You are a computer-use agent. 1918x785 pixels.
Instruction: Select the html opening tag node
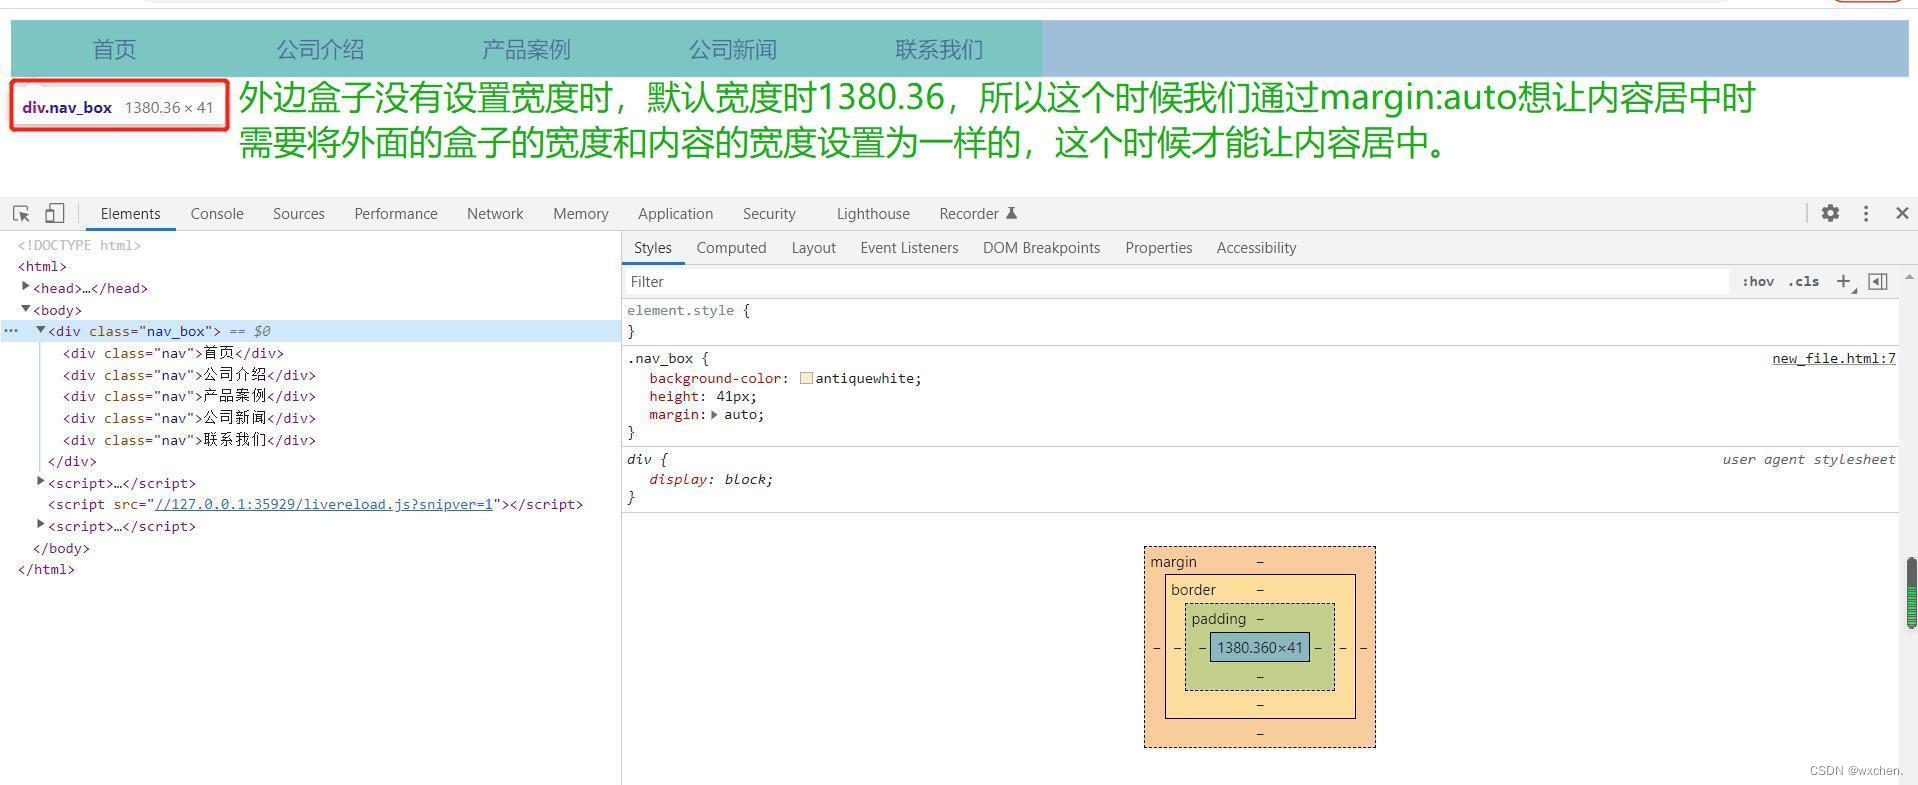[42, 266]
